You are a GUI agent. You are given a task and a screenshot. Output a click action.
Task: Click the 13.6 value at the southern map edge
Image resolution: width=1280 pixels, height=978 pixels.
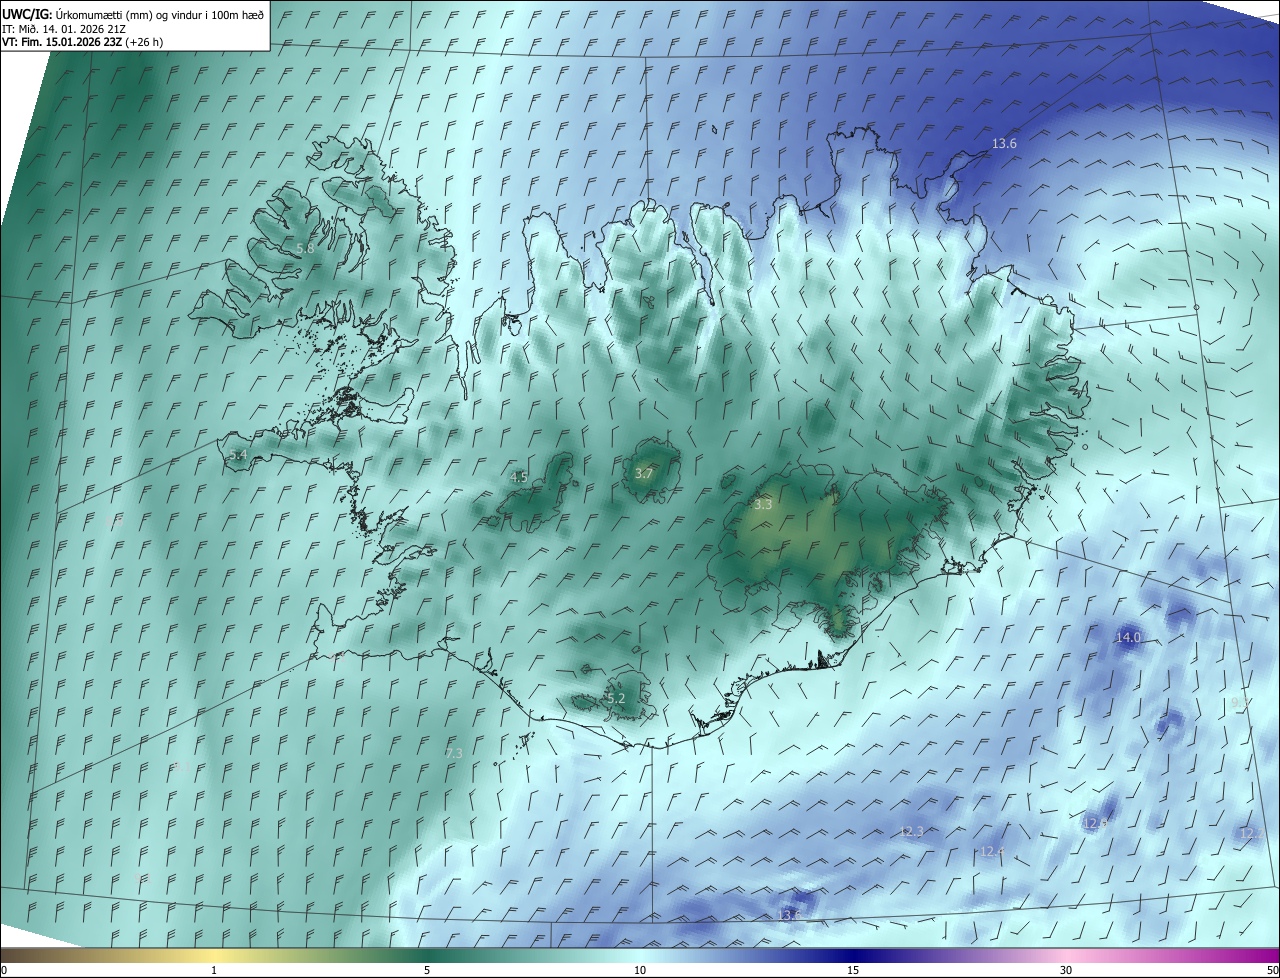tap(789, 916)
